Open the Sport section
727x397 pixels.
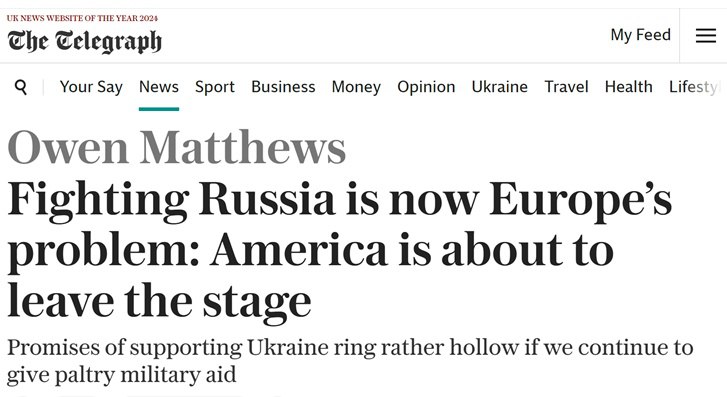coord(215,87)
